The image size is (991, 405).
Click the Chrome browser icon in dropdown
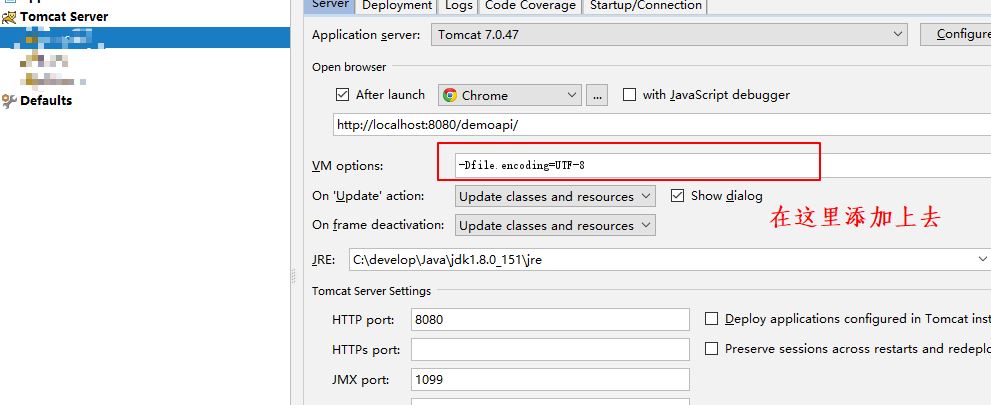[x=450, y=96]
